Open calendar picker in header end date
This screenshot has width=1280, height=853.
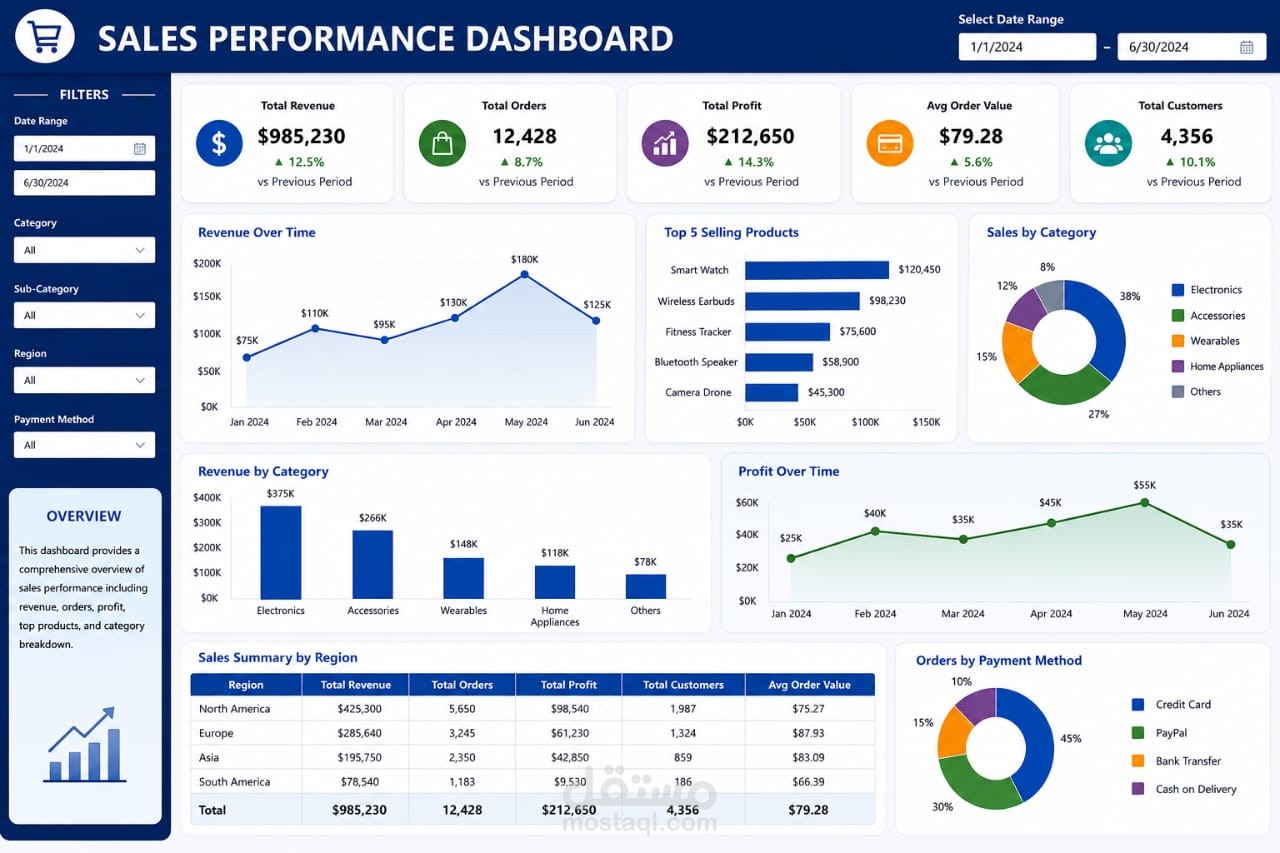pyautogui.click(x=1246, y=47)
